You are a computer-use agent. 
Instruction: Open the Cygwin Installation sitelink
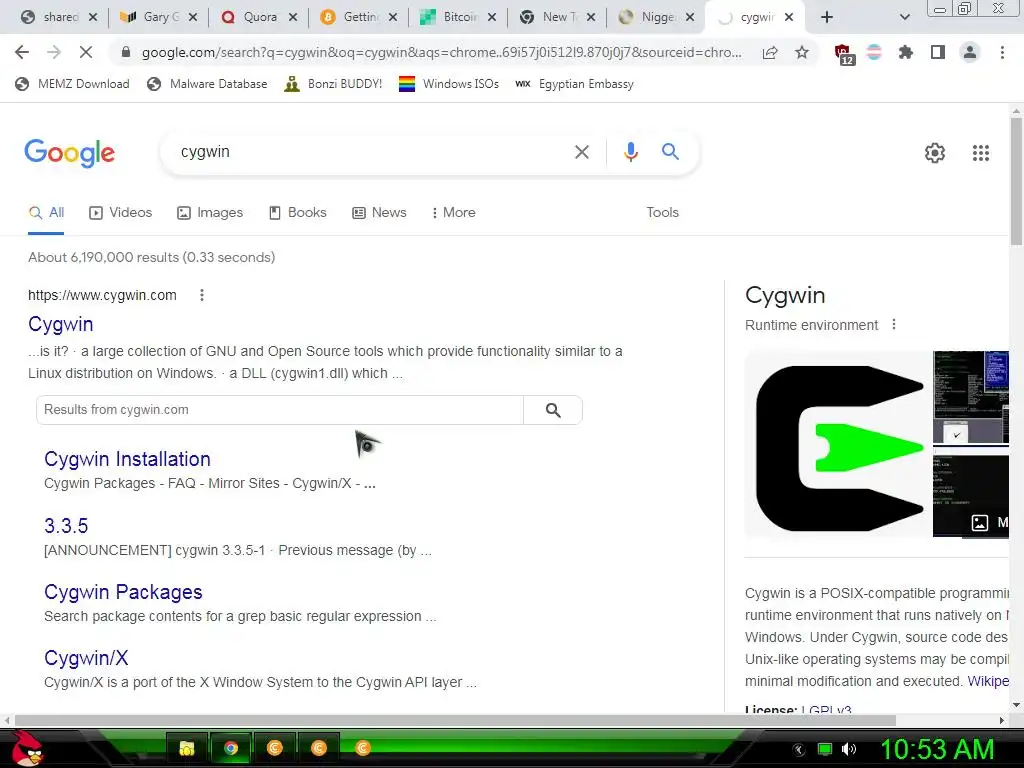click(127, 459)
